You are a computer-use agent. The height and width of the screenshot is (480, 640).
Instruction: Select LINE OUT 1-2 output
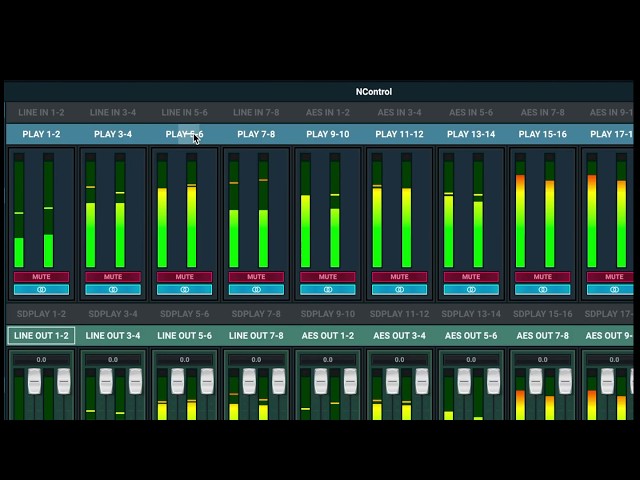pos(41,336)
